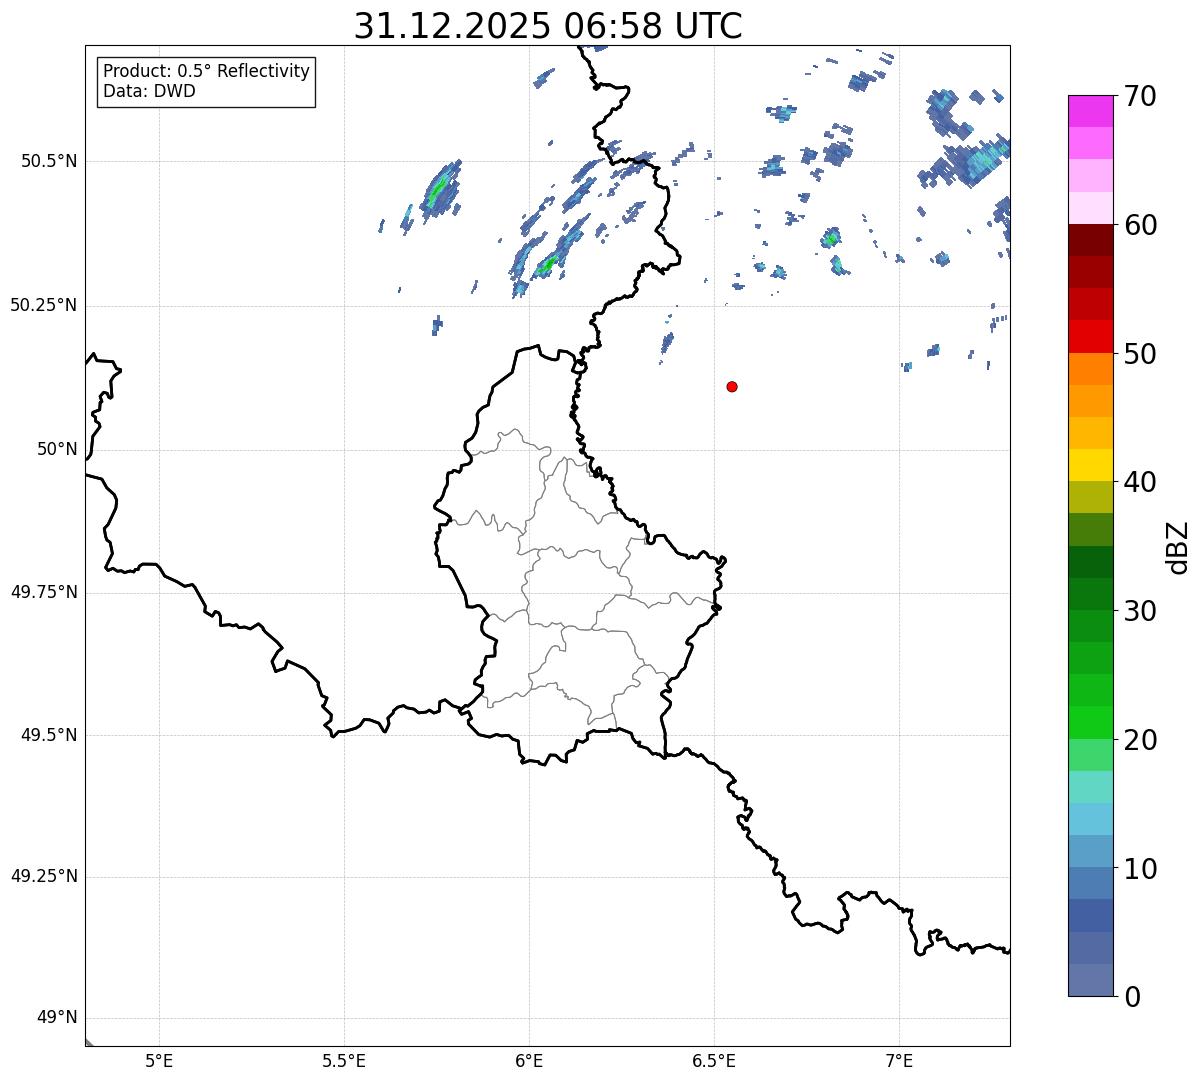The width and height of the screenshot is (1202, 1081).
Task: Click the 50.25°N latitude label
Action: [x=43, y=305]
